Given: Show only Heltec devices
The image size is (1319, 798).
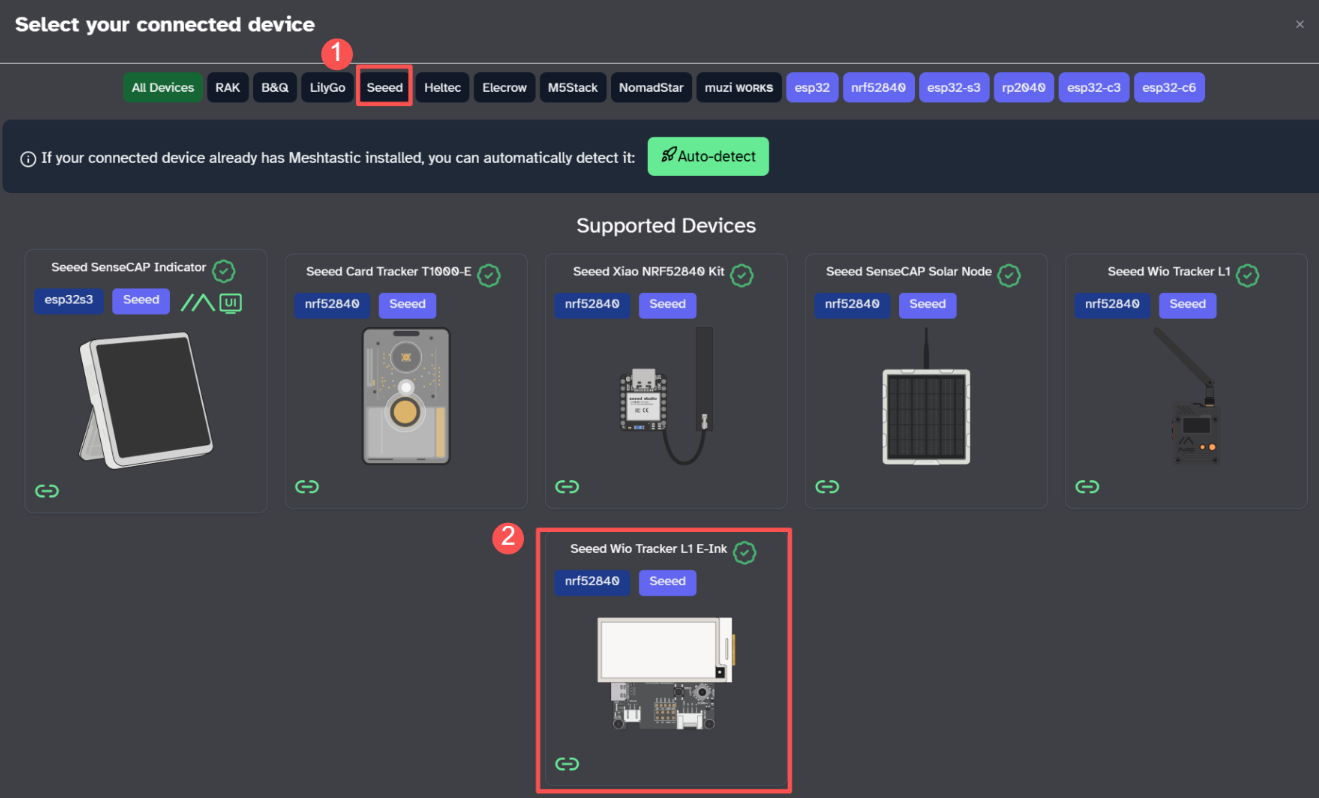Looking at the screenshot, I should [x=442, y=88].
